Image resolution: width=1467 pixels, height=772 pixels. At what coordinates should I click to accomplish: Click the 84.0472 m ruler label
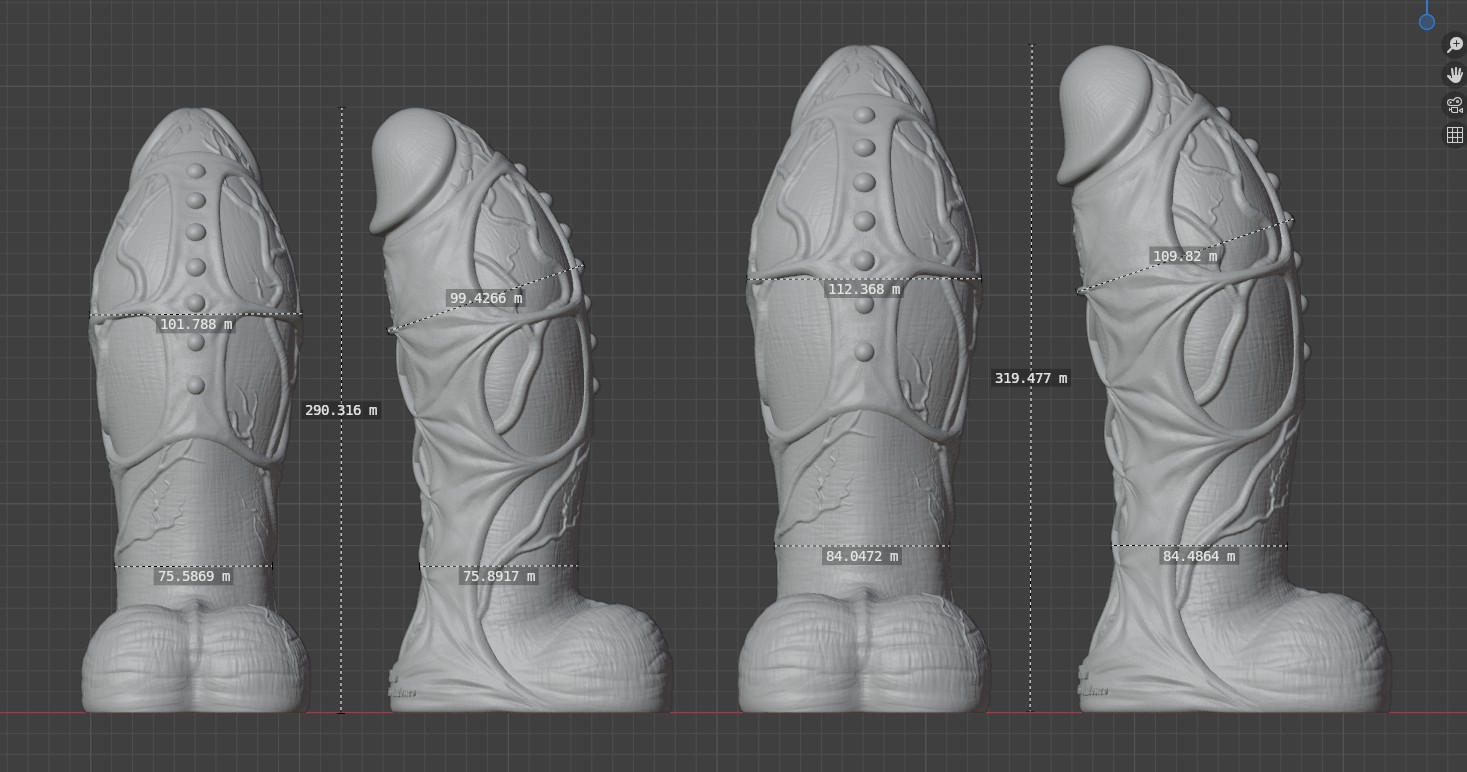(x=862, y=556)
